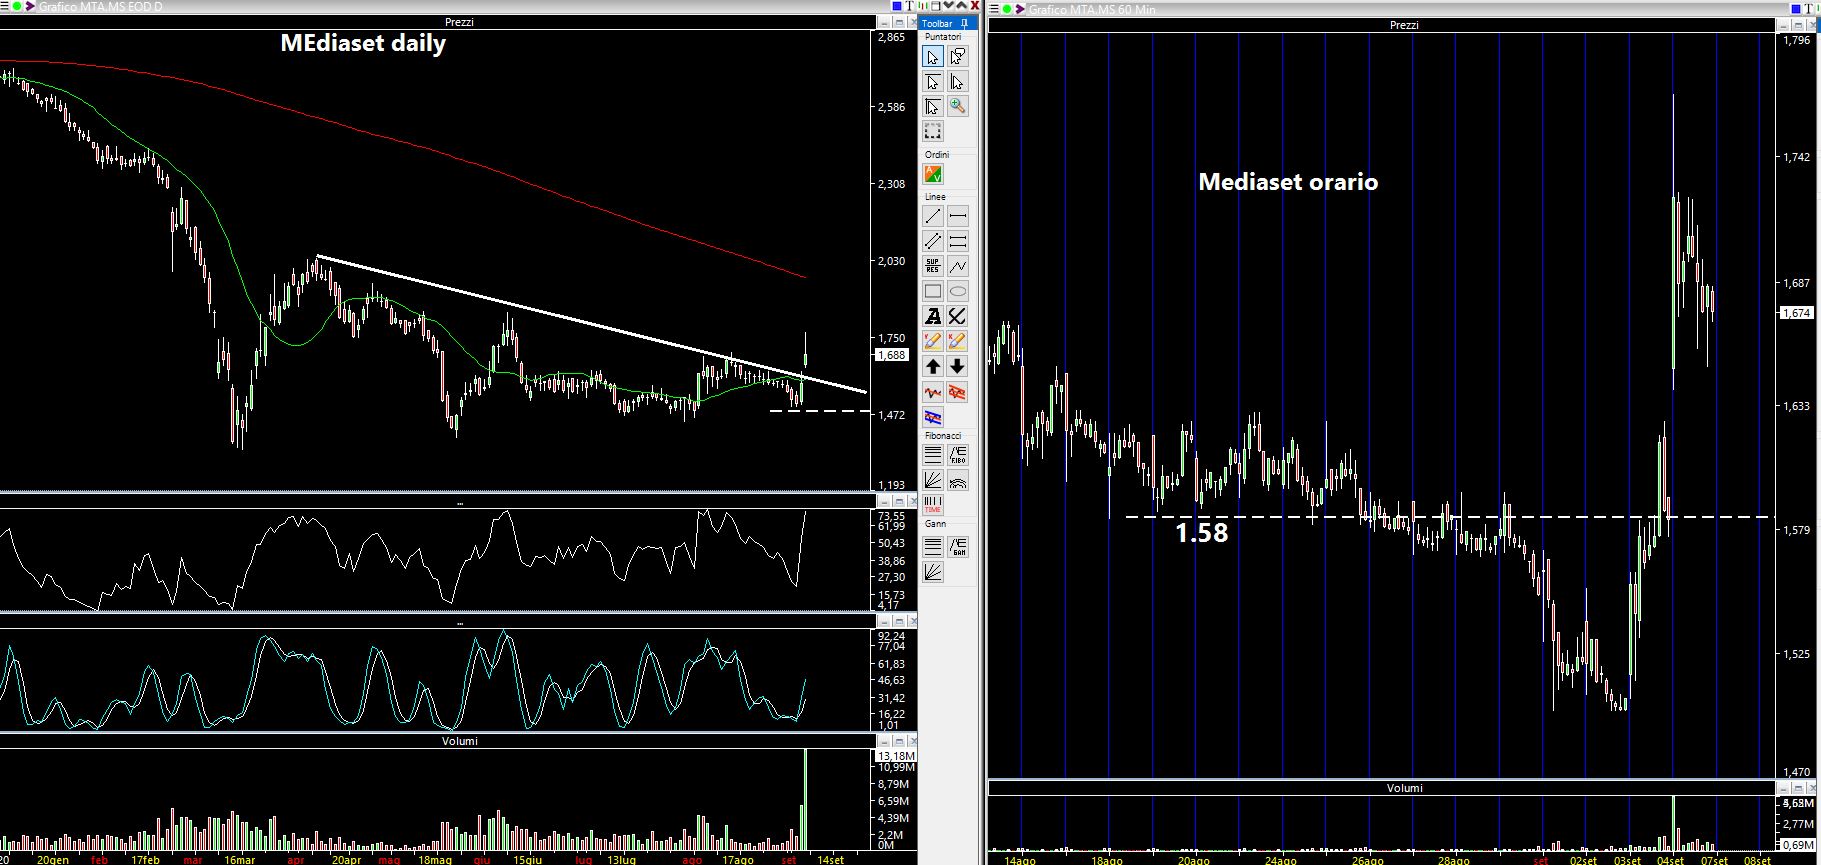The width and height of the screenshot is (1821, 865).
Task: Select the right eraser pencil tool
Action: point(957,341)
